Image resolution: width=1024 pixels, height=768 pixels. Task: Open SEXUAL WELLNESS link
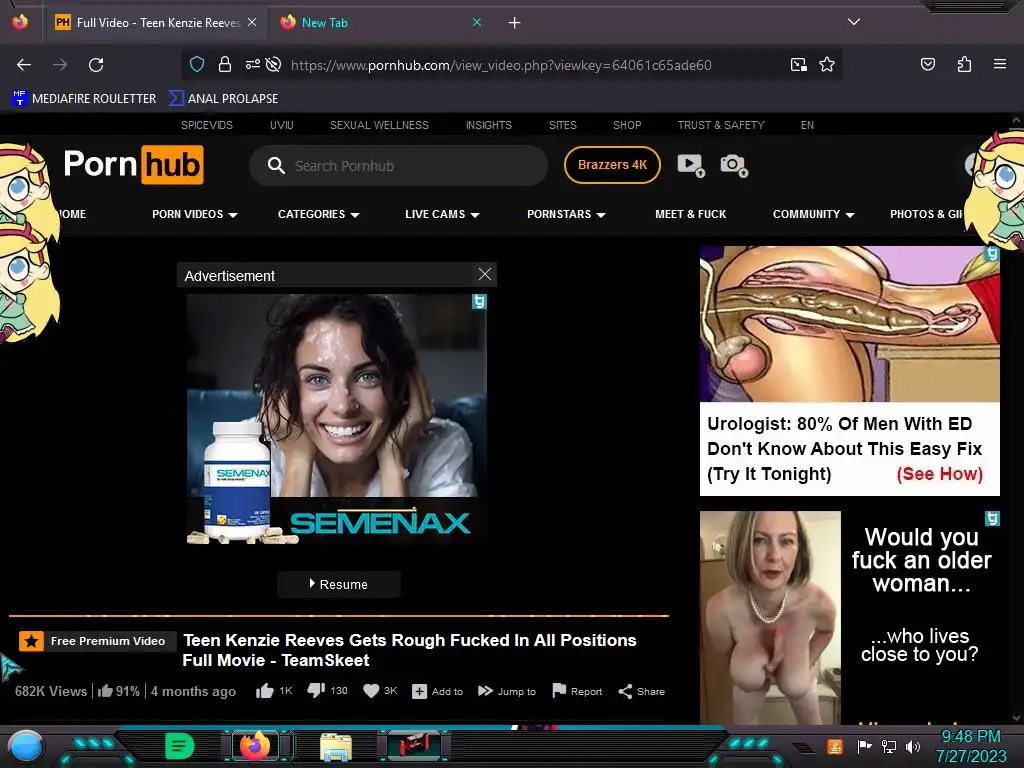click(x=379, y=125)
